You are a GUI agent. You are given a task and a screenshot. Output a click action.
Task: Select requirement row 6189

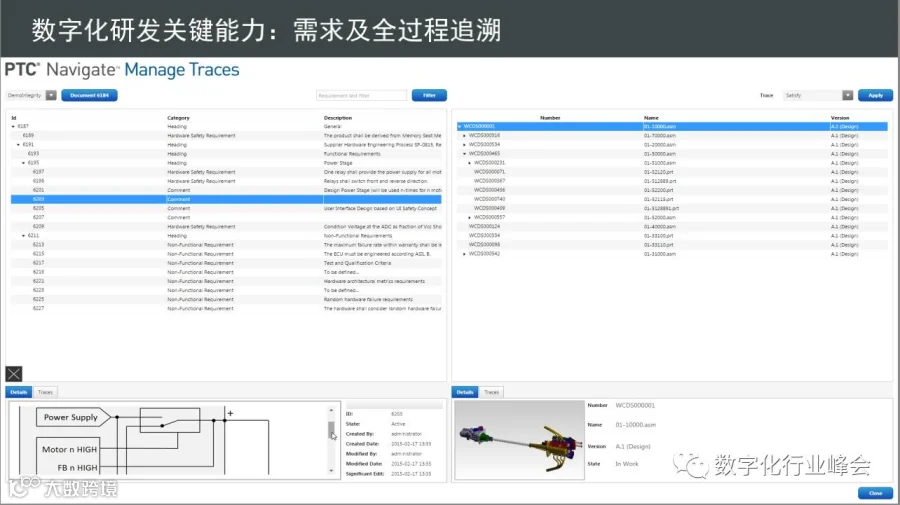(x=226, y=135)
